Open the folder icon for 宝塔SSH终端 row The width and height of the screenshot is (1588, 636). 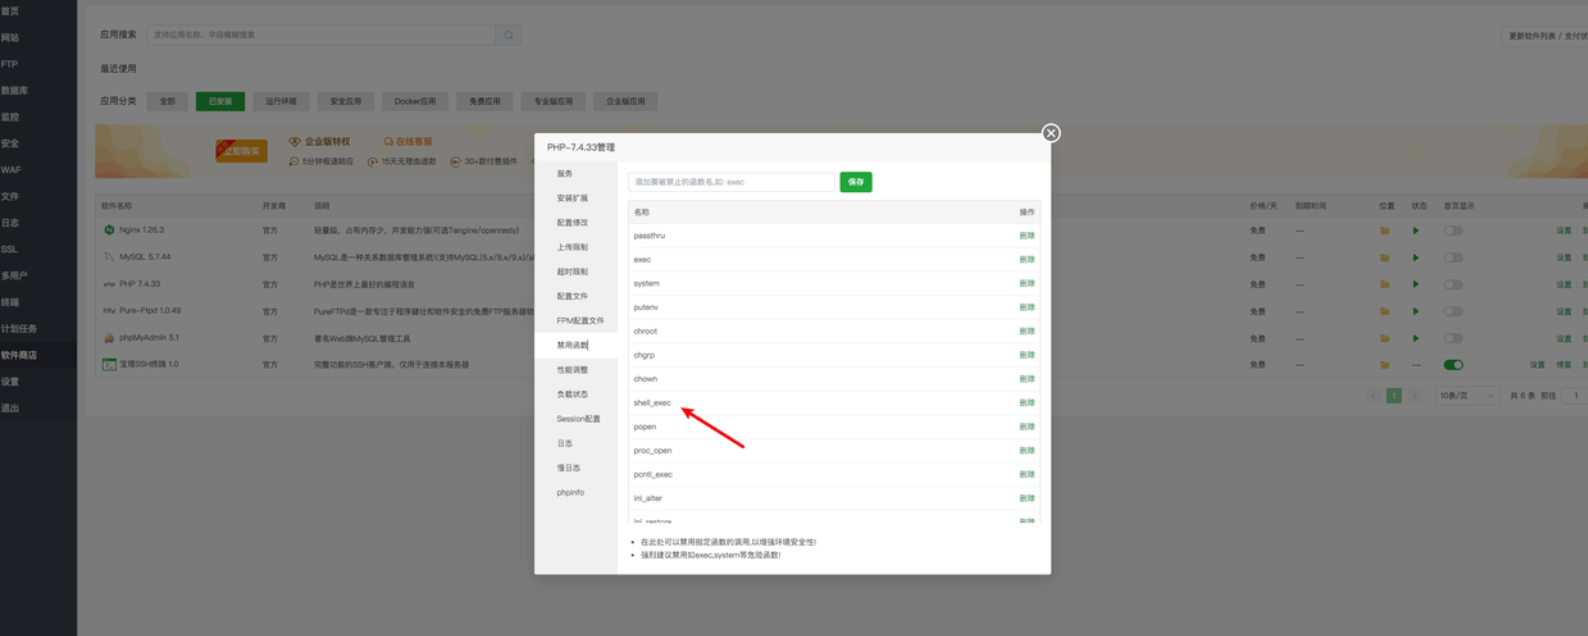1384,365
